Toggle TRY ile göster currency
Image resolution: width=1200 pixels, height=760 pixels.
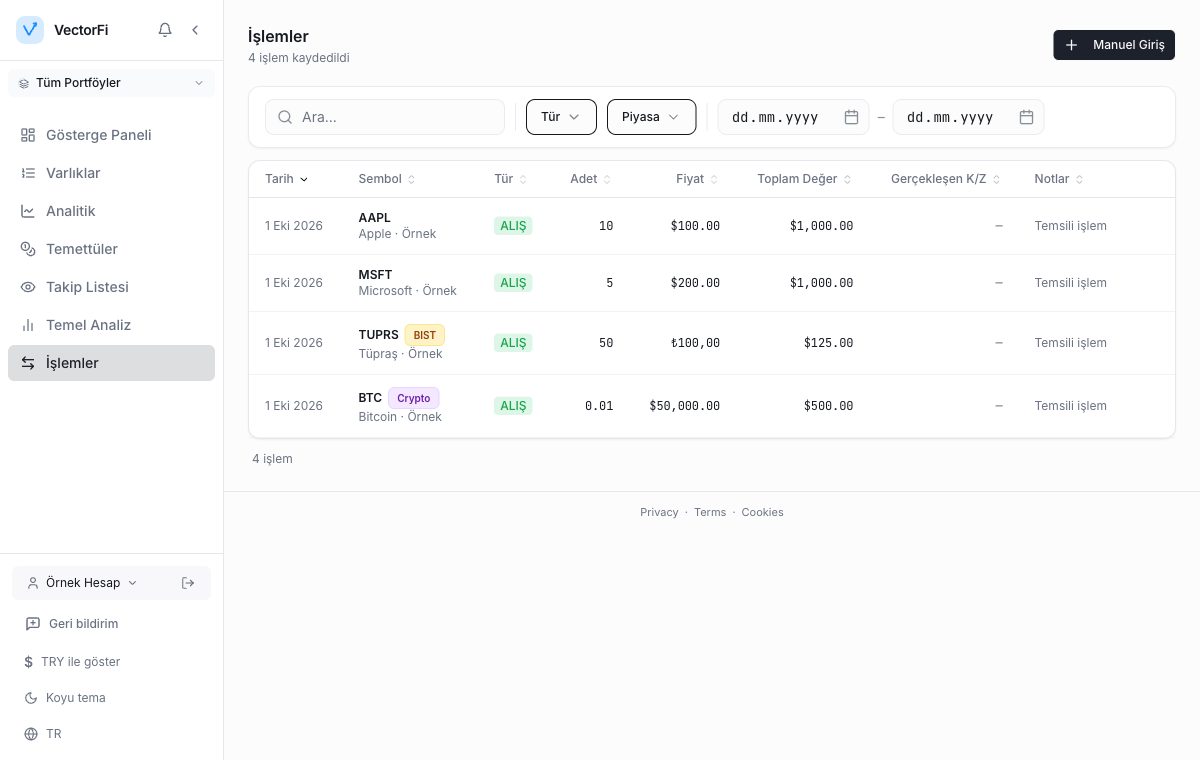72,662
